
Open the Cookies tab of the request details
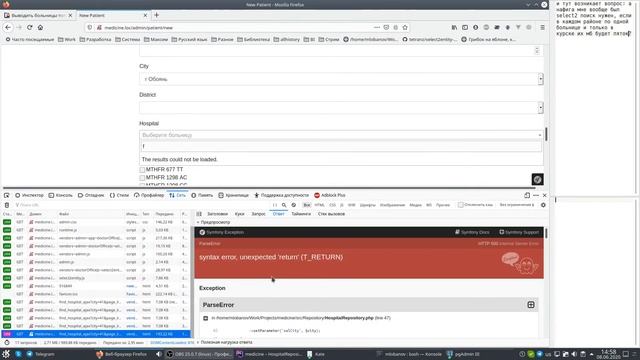tap(240, 214)
